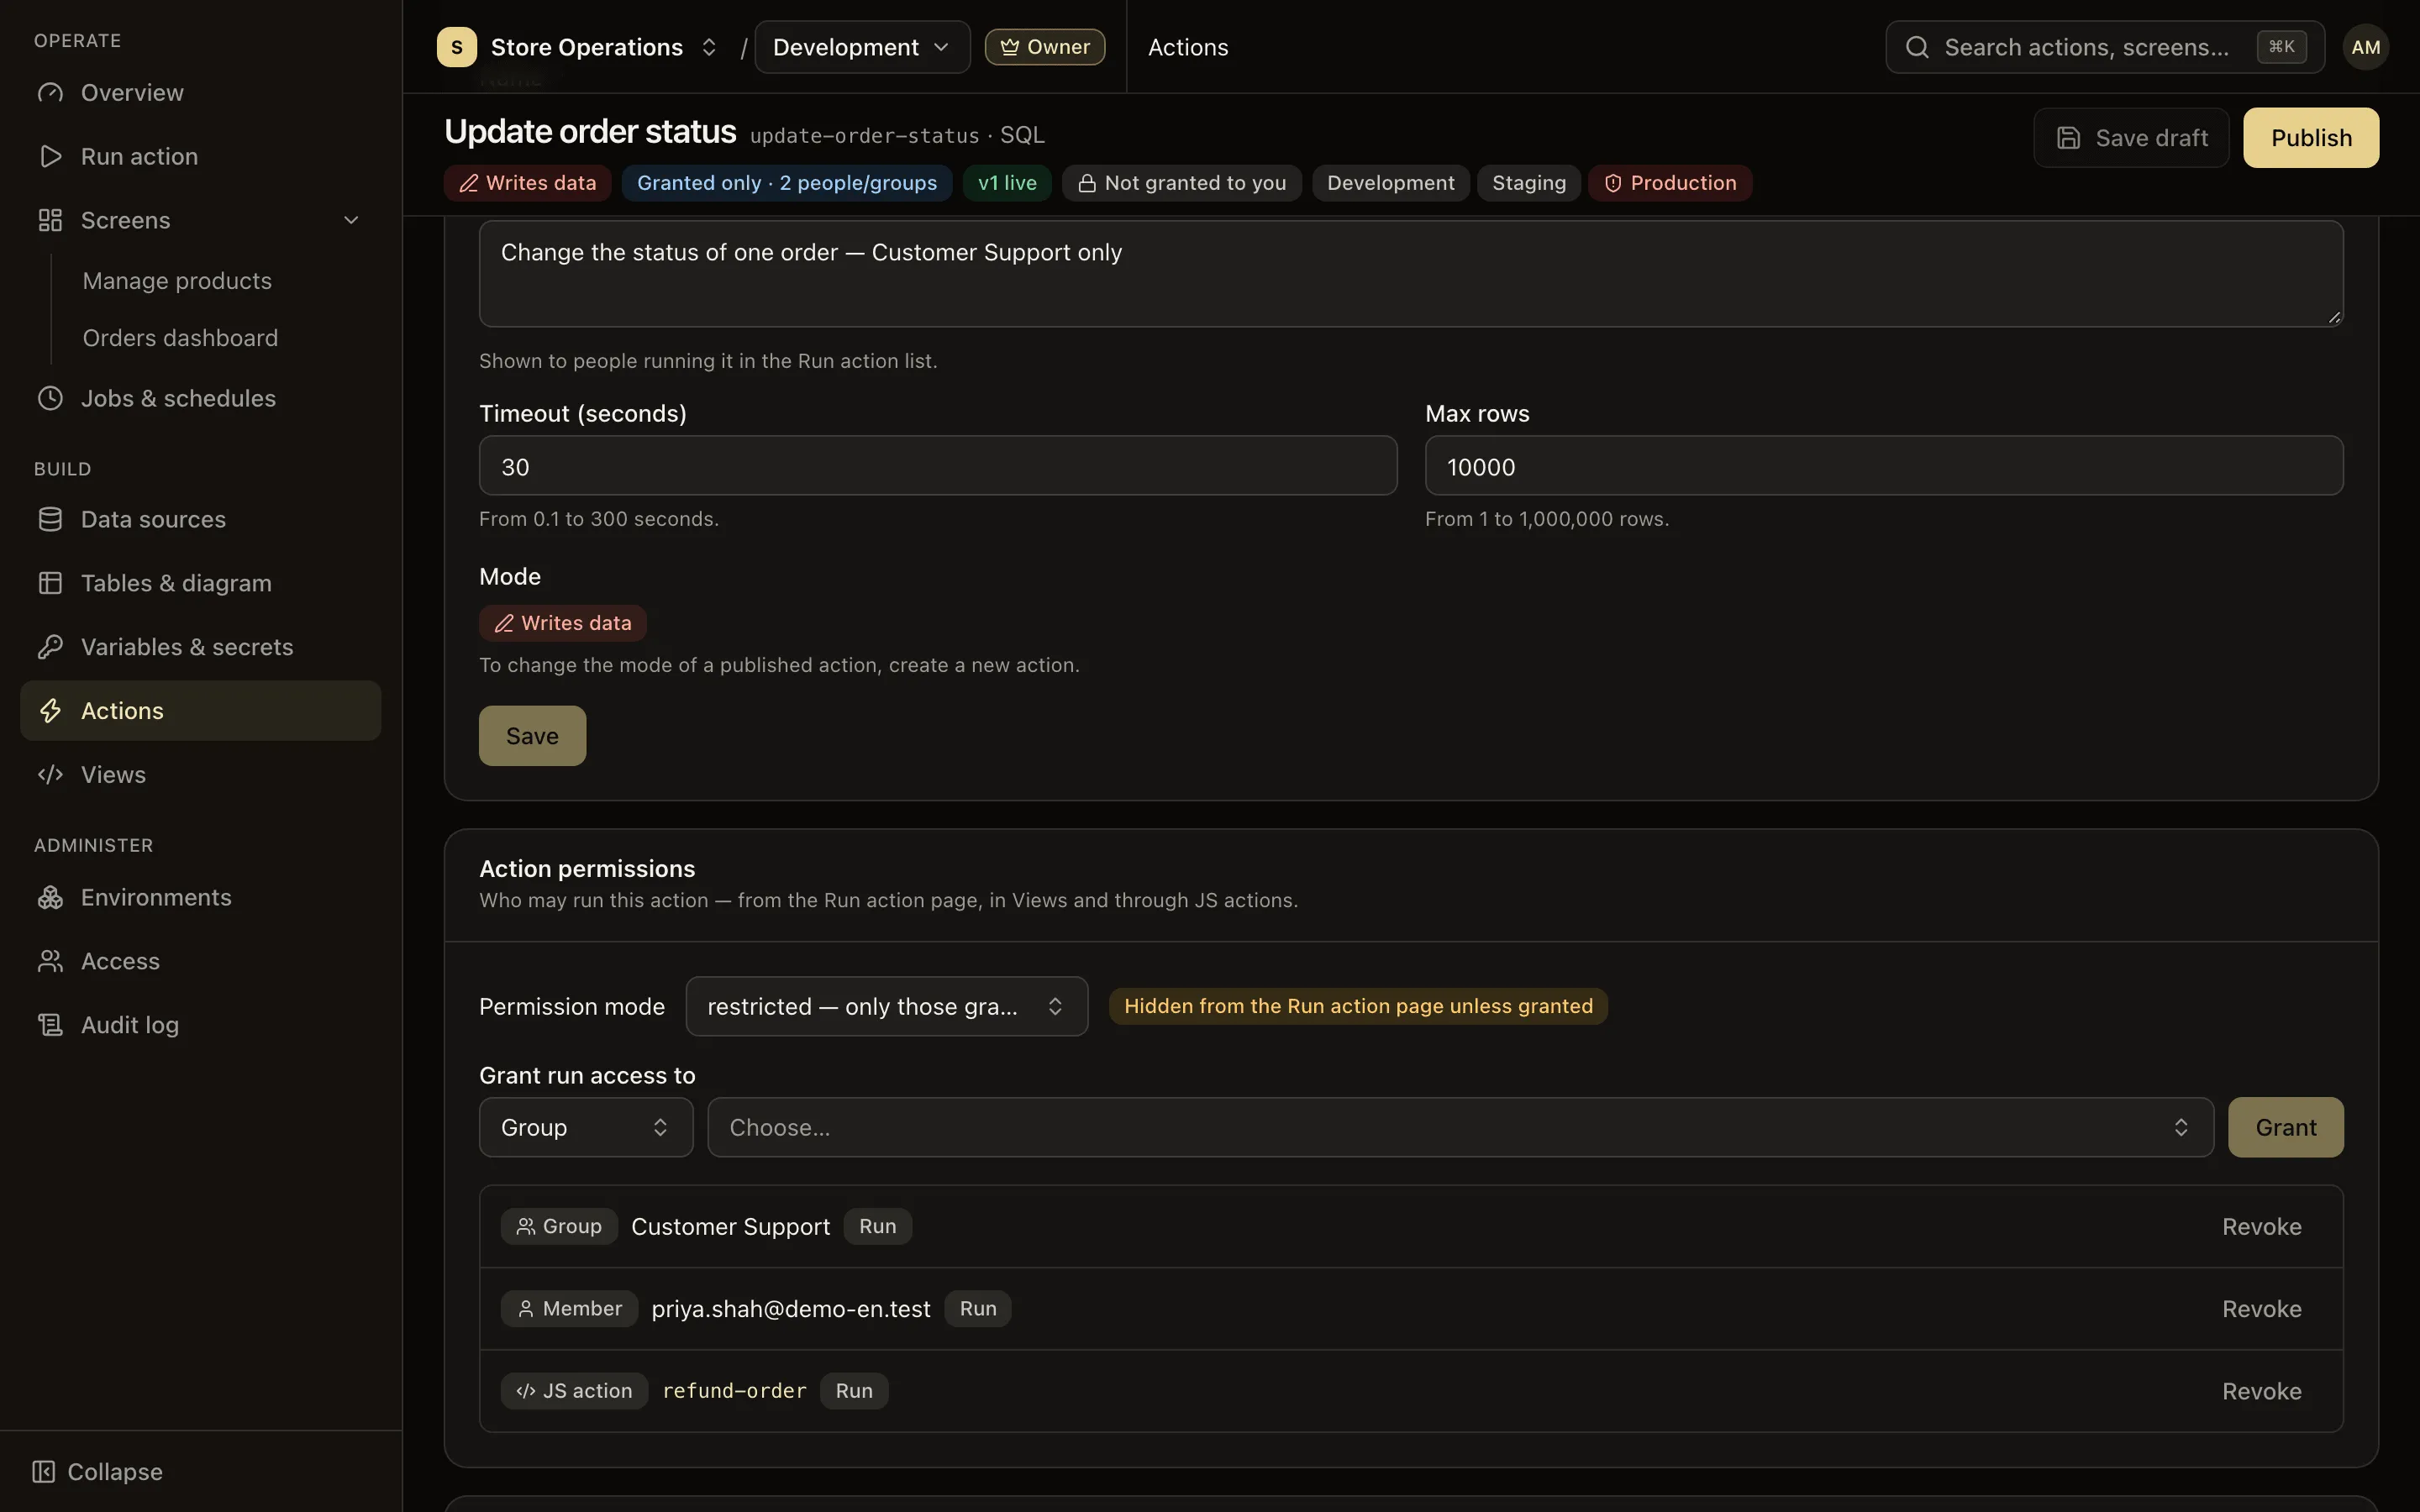Click the v1 live version badge
The width and height of the screenshot is (2420, 1512).
pyautogui.click(x=1007, y=184)
